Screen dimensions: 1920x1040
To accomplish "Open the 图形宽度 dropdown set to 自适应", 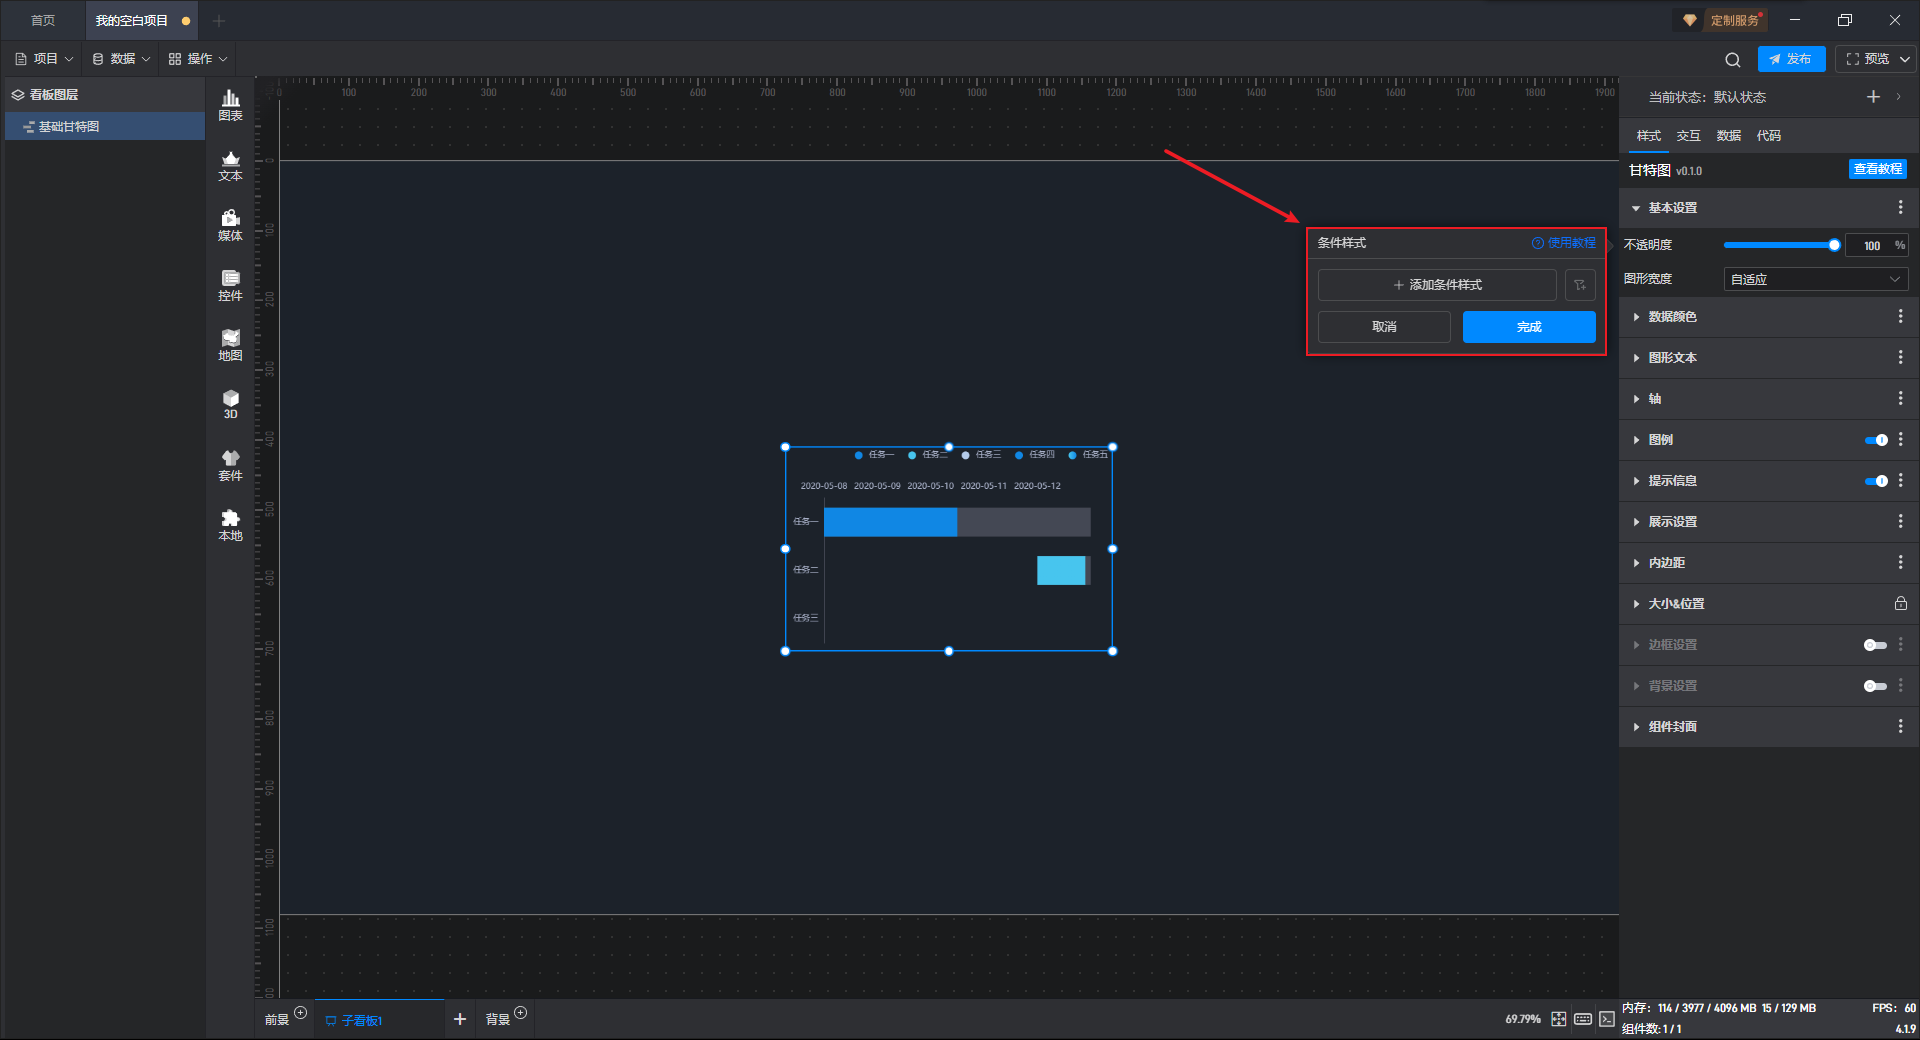I will pos(1816,279).
